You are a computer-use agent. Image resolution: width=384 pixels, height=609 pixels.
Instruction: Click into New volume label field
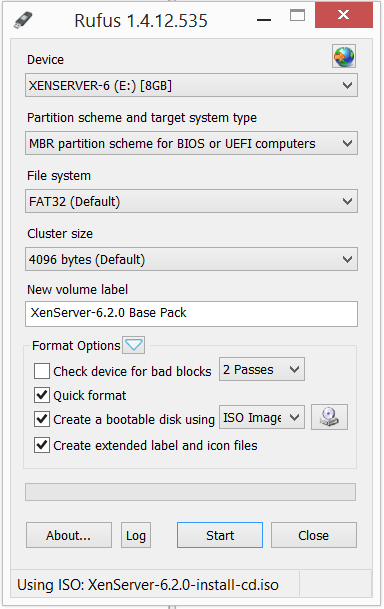point(191,313)
